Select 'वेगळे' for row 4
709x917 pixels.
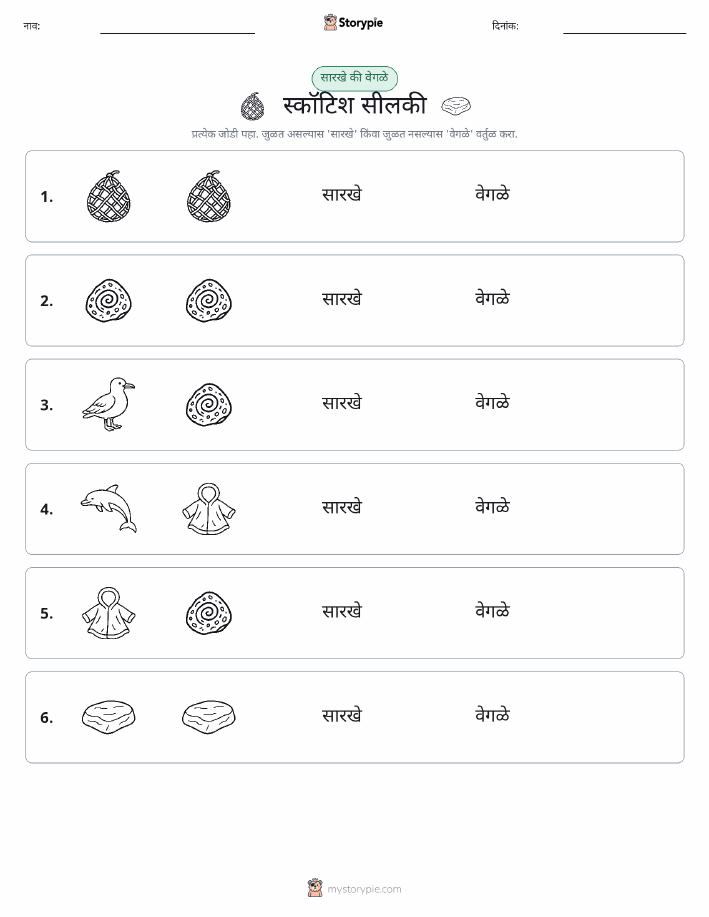tap(493, 506)
